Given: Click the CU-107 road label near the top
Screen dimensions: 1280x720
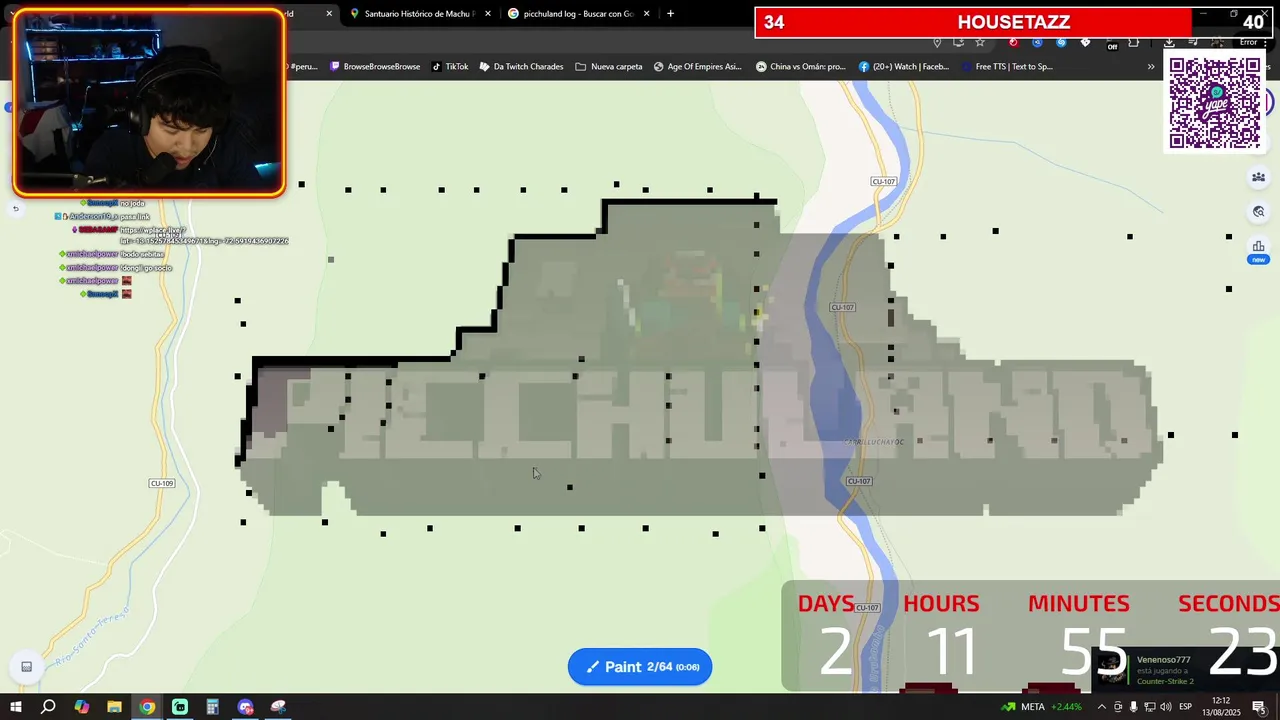Looking at the screenshot, I should 883,181.
